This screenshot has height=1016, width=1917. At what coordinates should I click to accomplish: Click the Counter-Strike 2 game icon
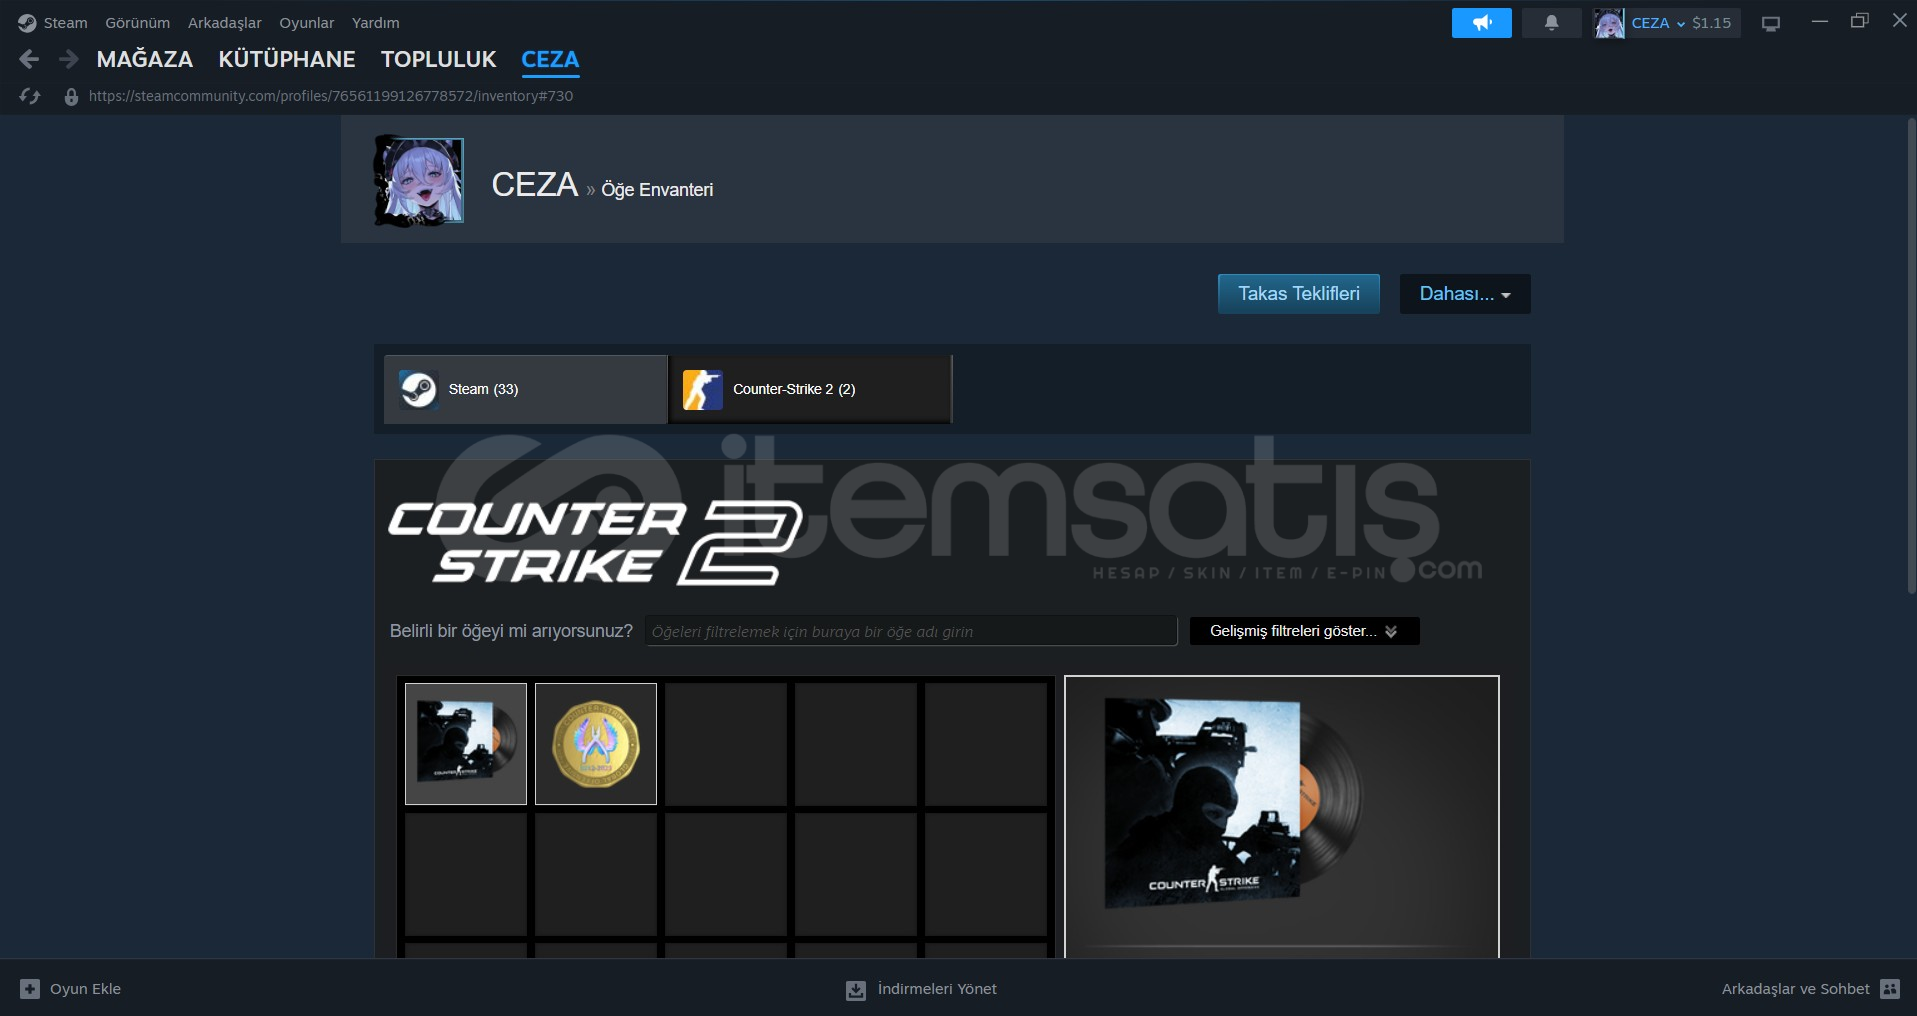tap(702, 389)
